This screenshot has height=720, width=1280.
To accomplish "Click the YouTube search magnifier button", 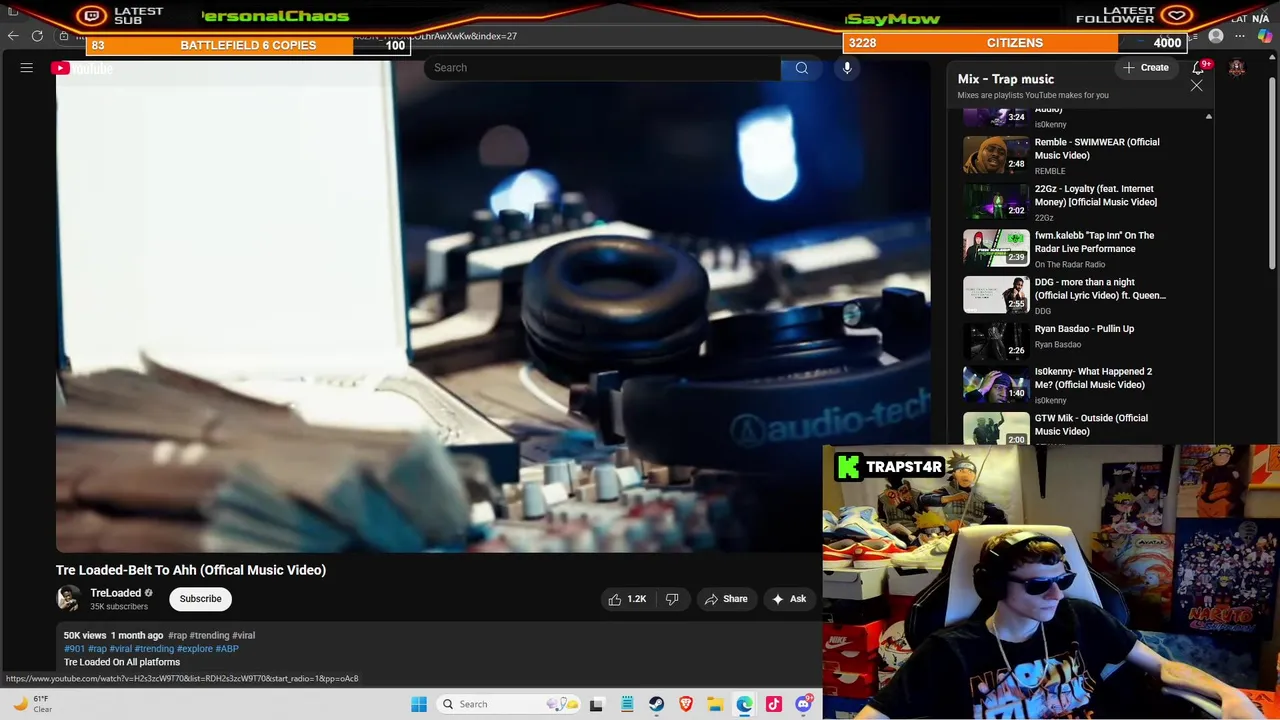I will tap(801, 68).
